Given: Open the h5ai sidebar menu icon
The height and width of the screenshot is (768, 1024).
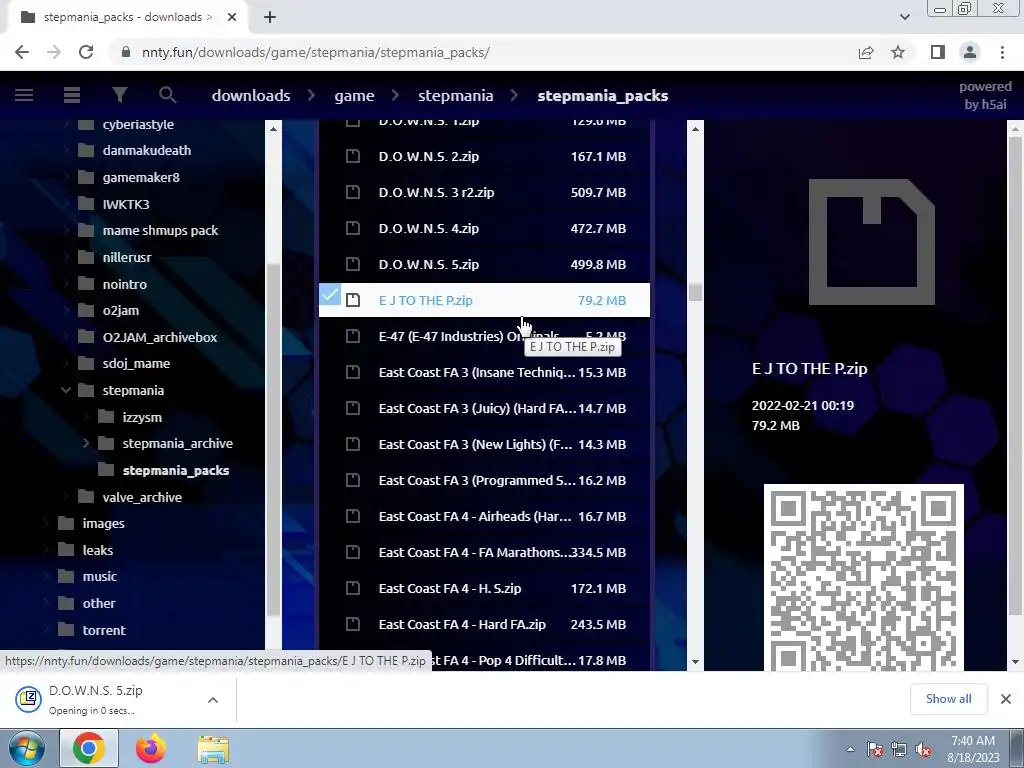Looking at the screenshot, I should [24, 95].
